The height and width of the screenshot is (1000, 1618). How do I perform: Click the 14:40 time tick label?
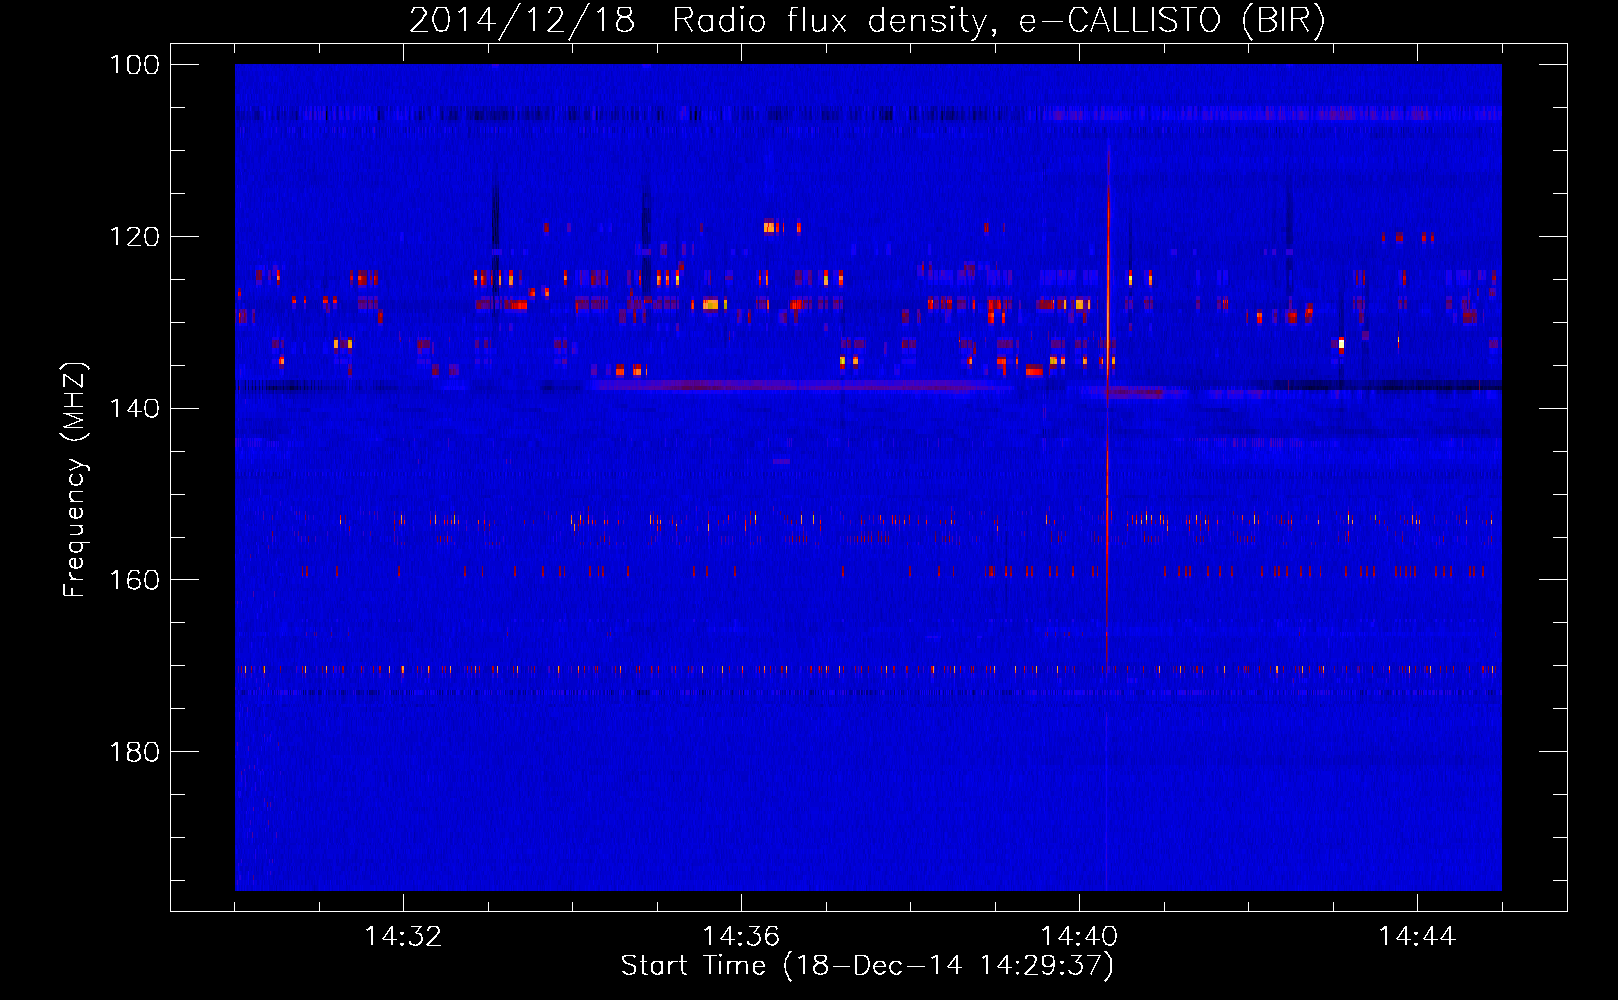pos(1079,937)
